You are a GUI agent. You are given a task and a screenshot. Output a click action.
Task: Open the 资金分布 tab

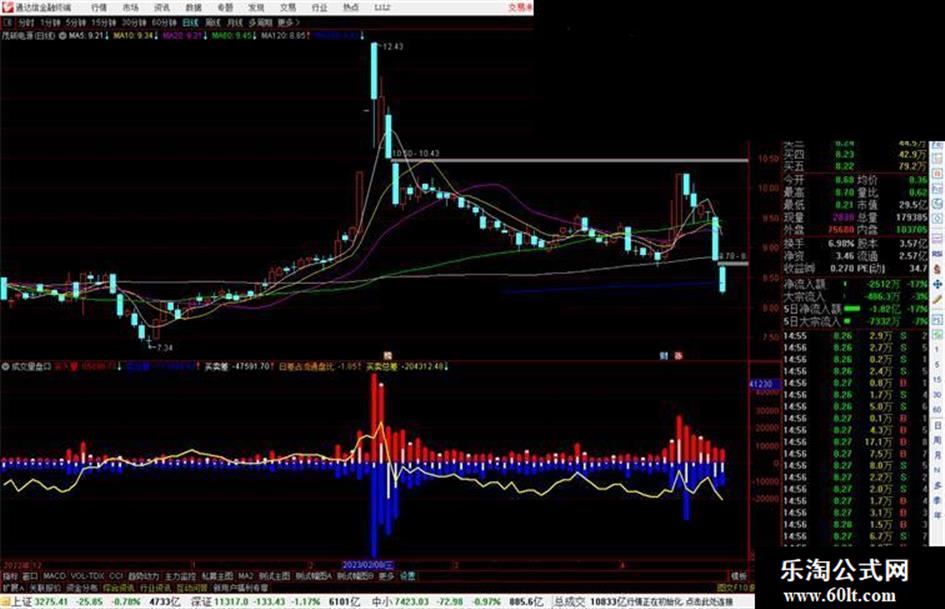coord(82,587)
